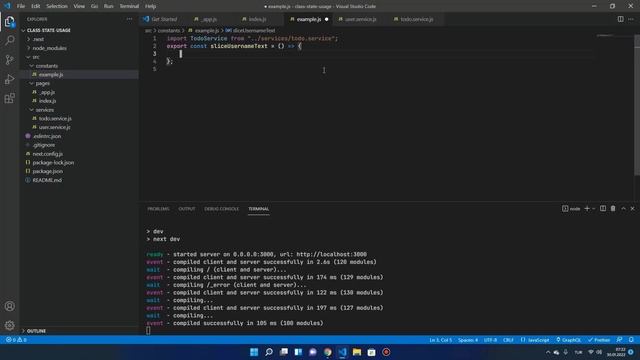Open the Accounts menu icon
Viewport: 640px width, 360px height.
[x=9, y=306]
